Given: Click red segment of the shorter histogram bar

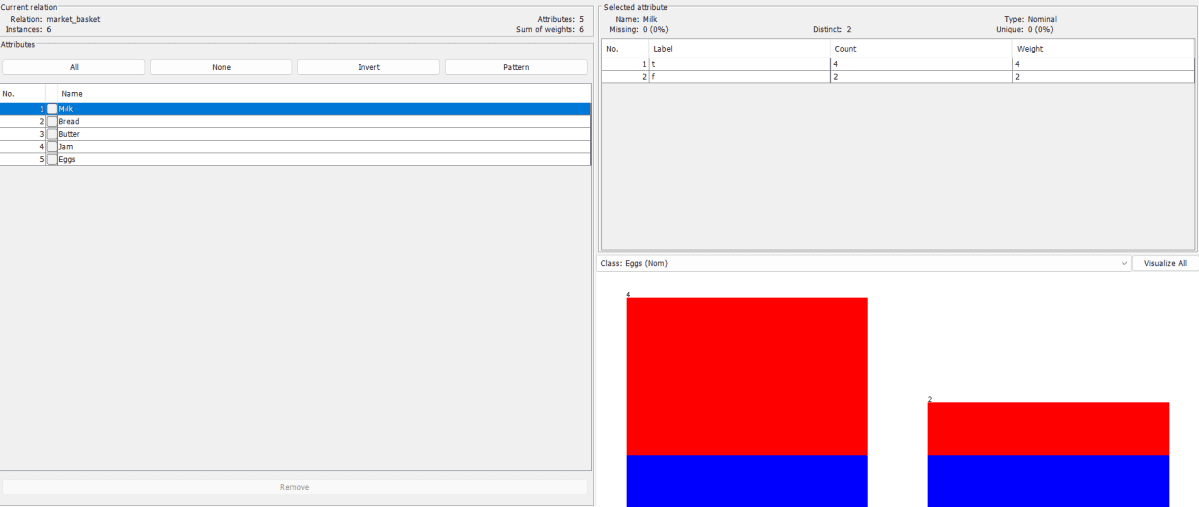Looking at the screenshot, I should 1048,428.
